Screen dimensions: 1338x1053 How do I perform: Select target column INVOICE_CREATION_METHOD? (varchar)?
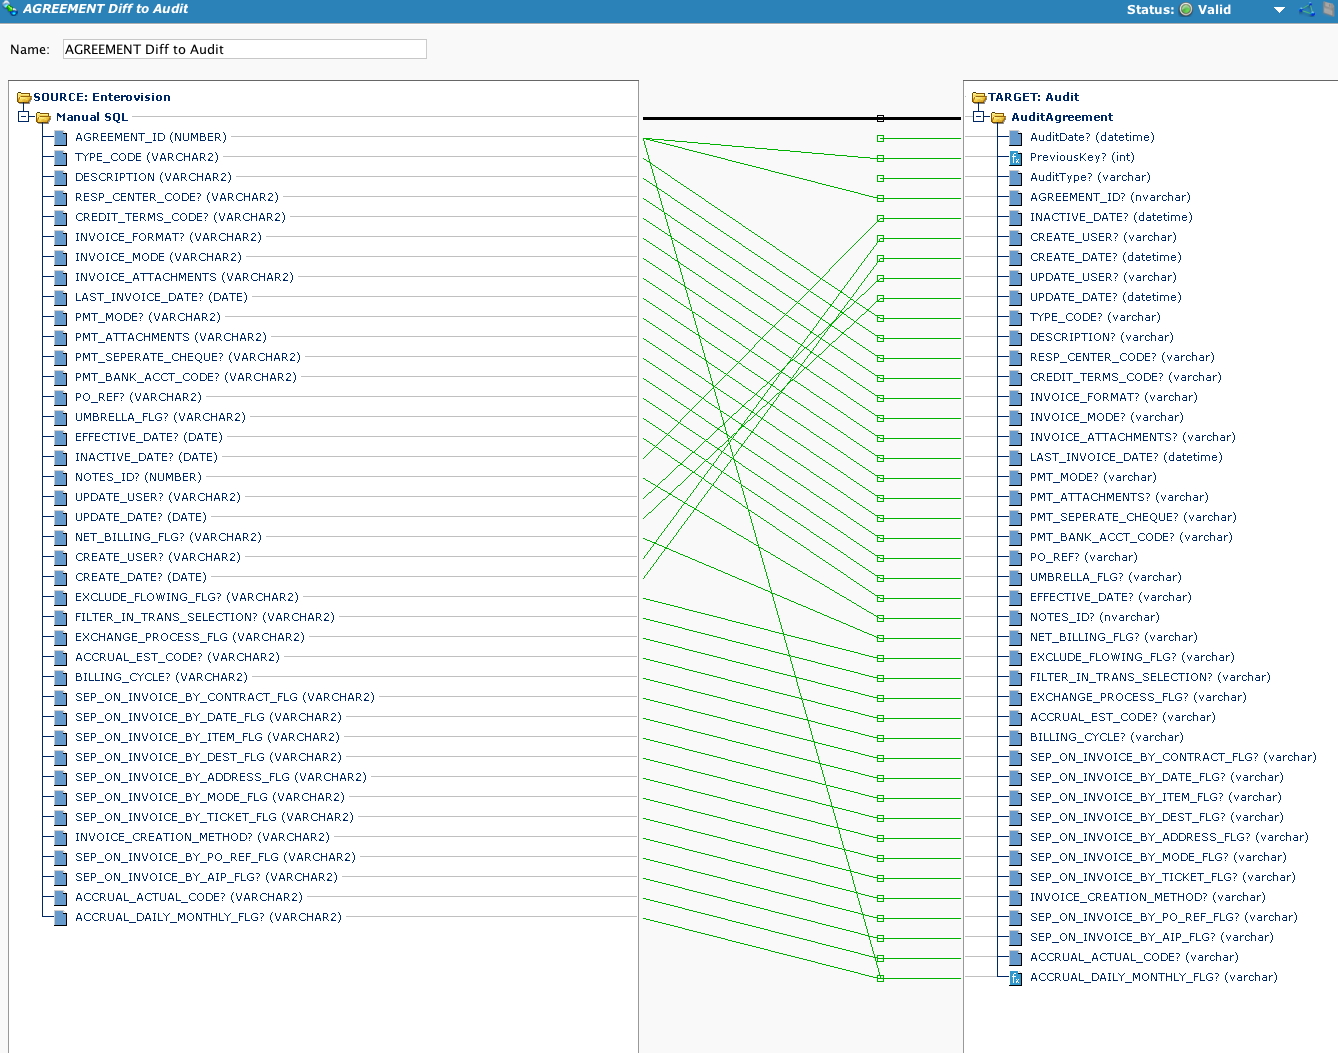click(1147, 897)
